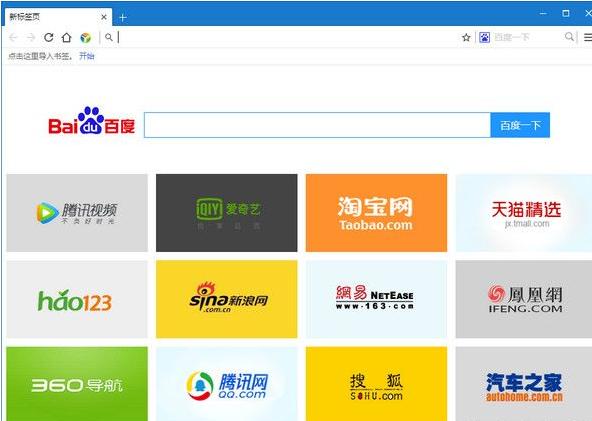Open the 腾讯网 QQ.com tile
This screenshot has height=421, width=592.
point(227,384)
